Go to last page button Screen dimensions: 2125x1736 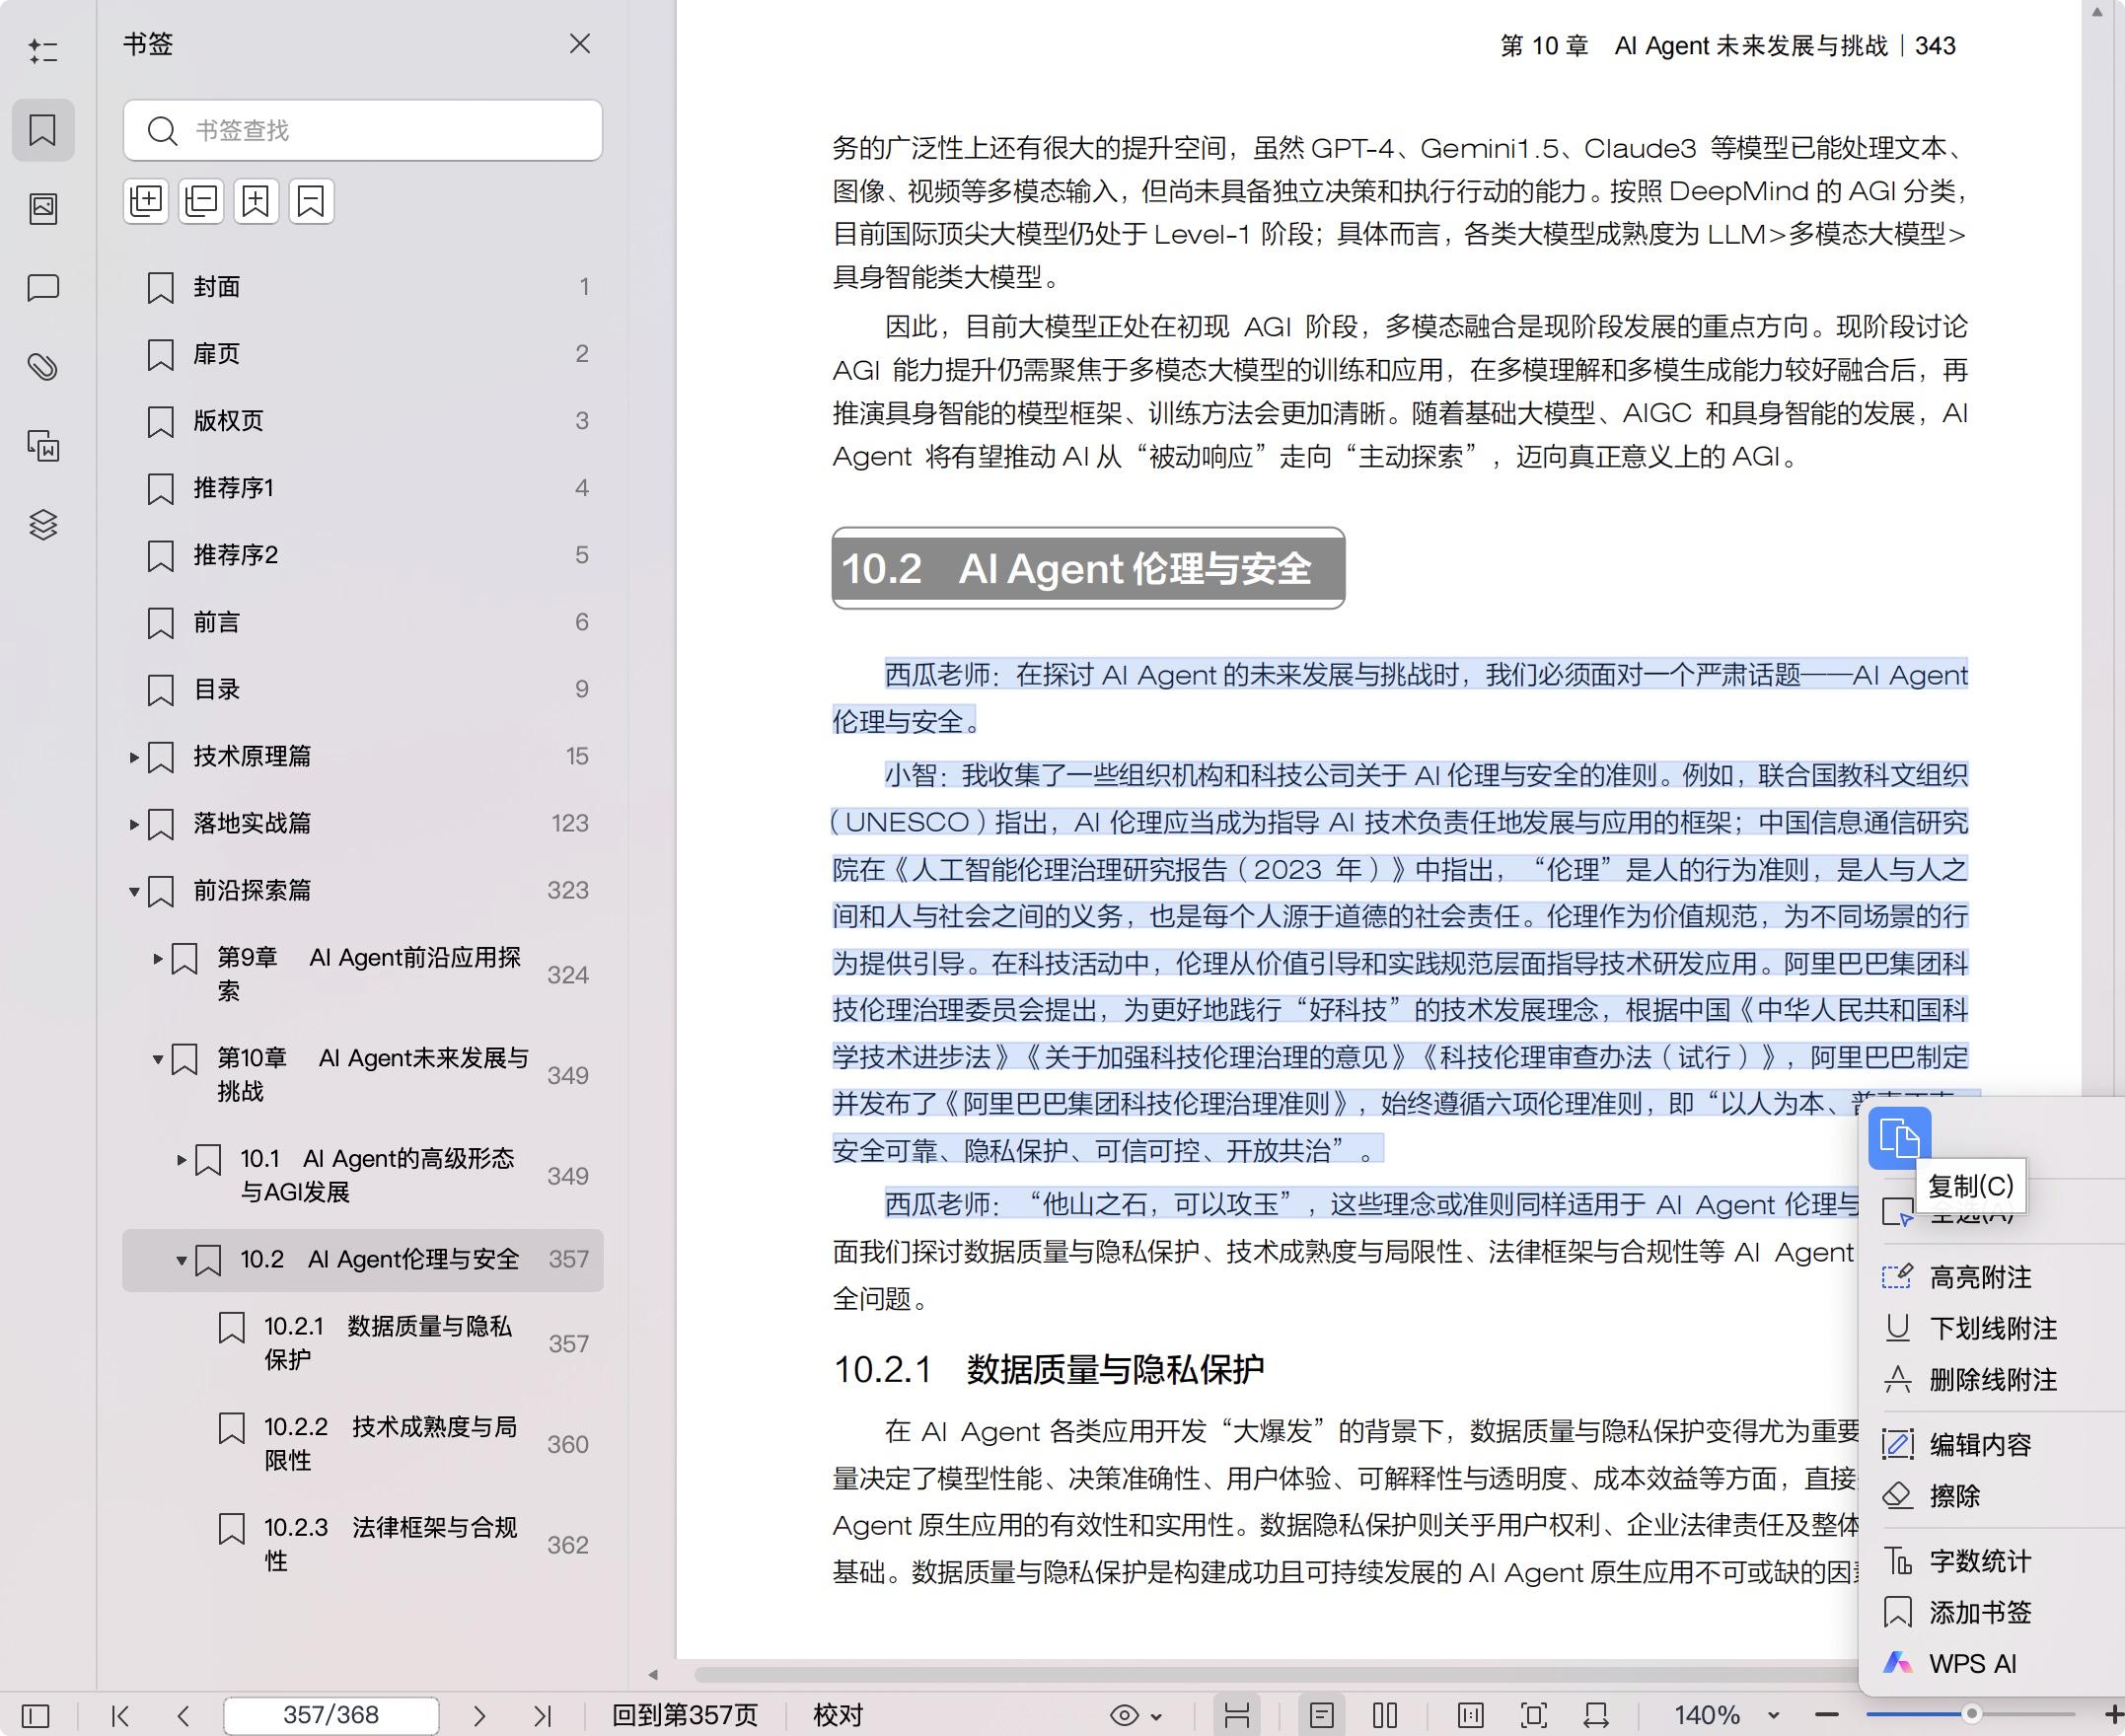tap(542, 1716)
